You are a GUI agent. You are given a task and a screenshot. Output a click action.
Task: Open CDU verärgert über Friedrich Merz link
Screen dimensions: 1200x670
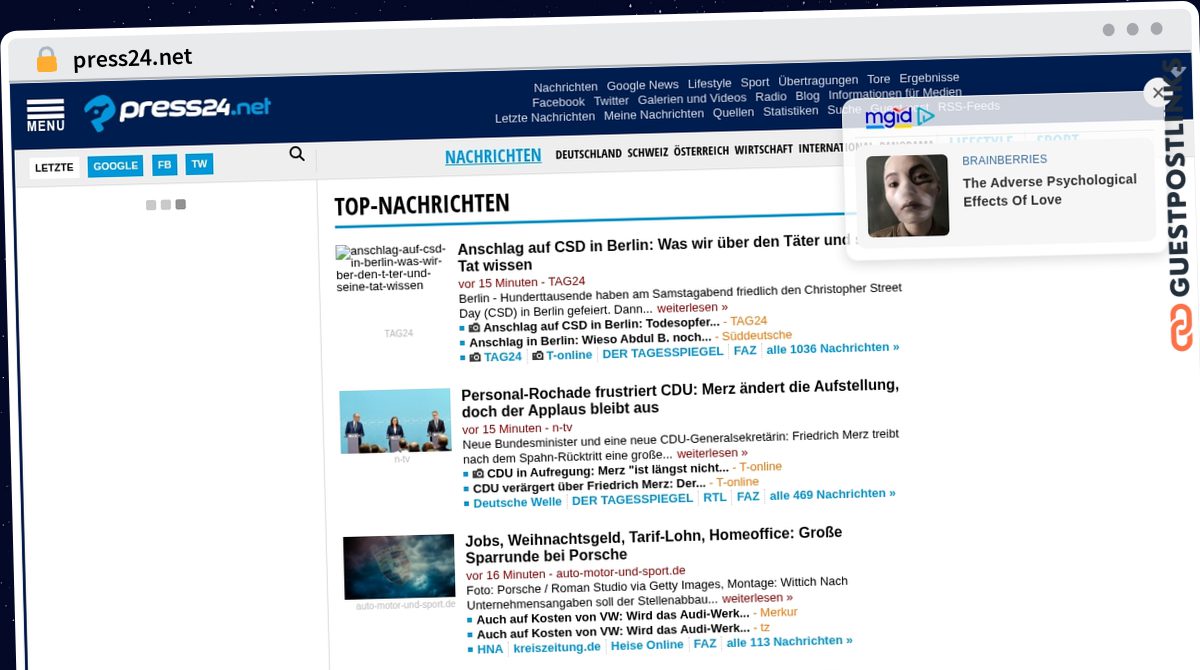click(589, 486)
